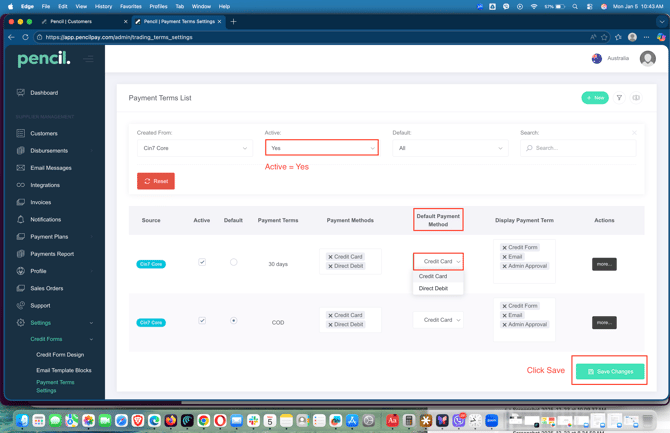
Task: Open Payments Report in sidebar
Action: click(x=51, y=254)
